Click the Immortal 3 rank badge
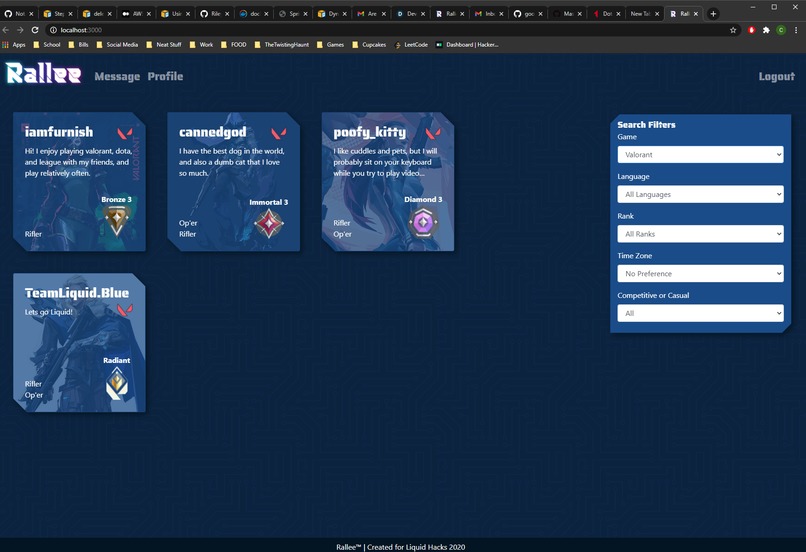This screenshot has height=552, width=806. [269, 224]
